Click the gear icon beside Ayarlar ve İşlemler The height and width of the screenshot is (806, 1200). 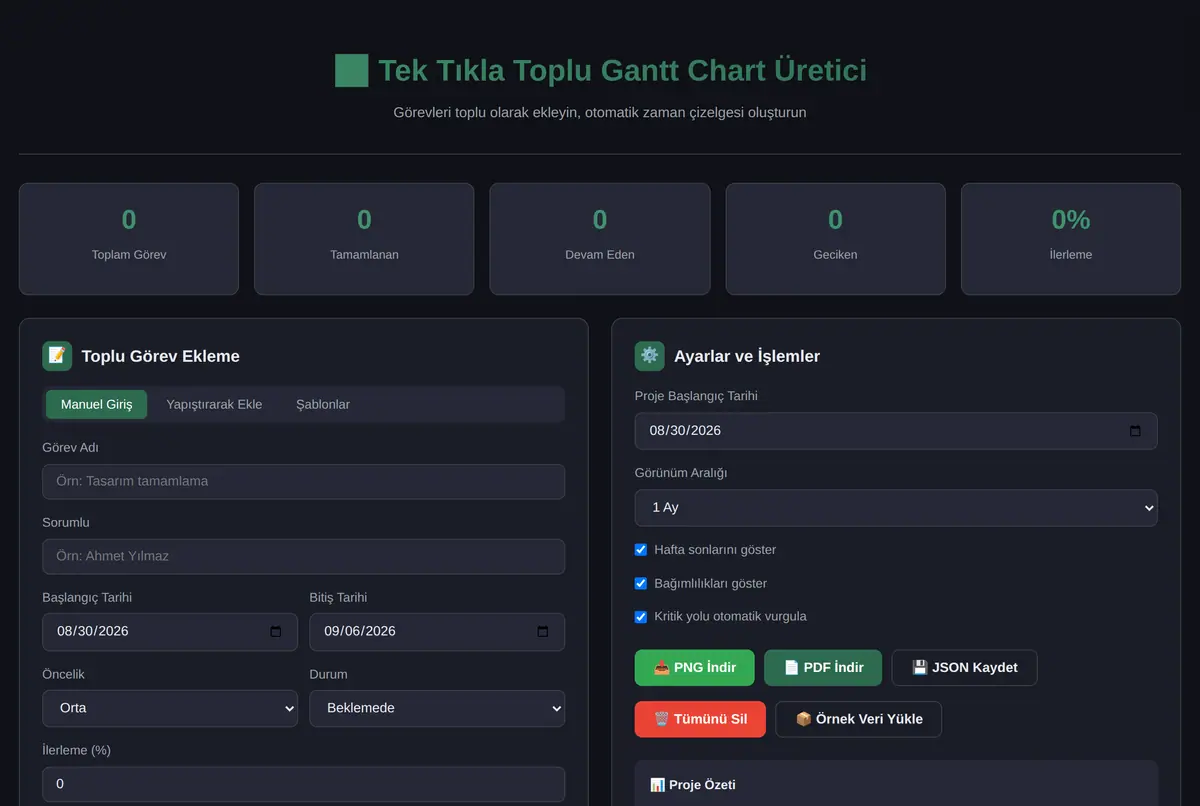click(x=650, y=356)
